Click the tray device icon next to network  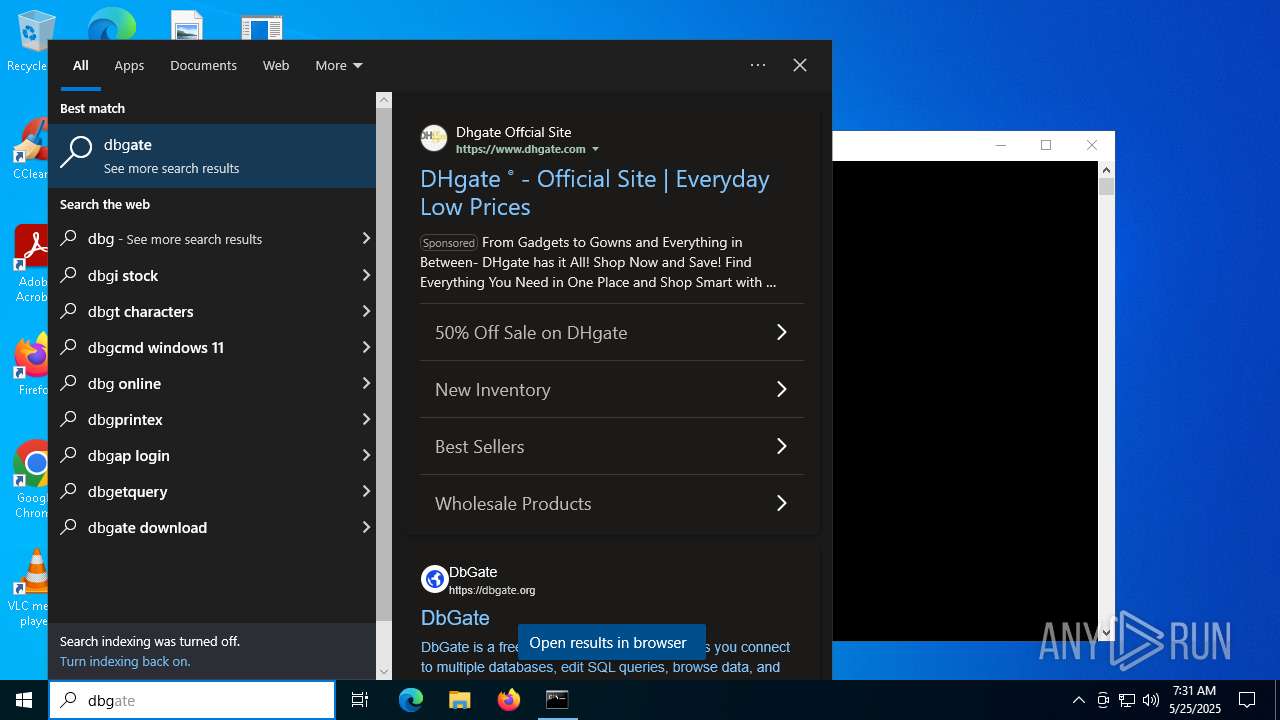click(x=1103, y=700)
